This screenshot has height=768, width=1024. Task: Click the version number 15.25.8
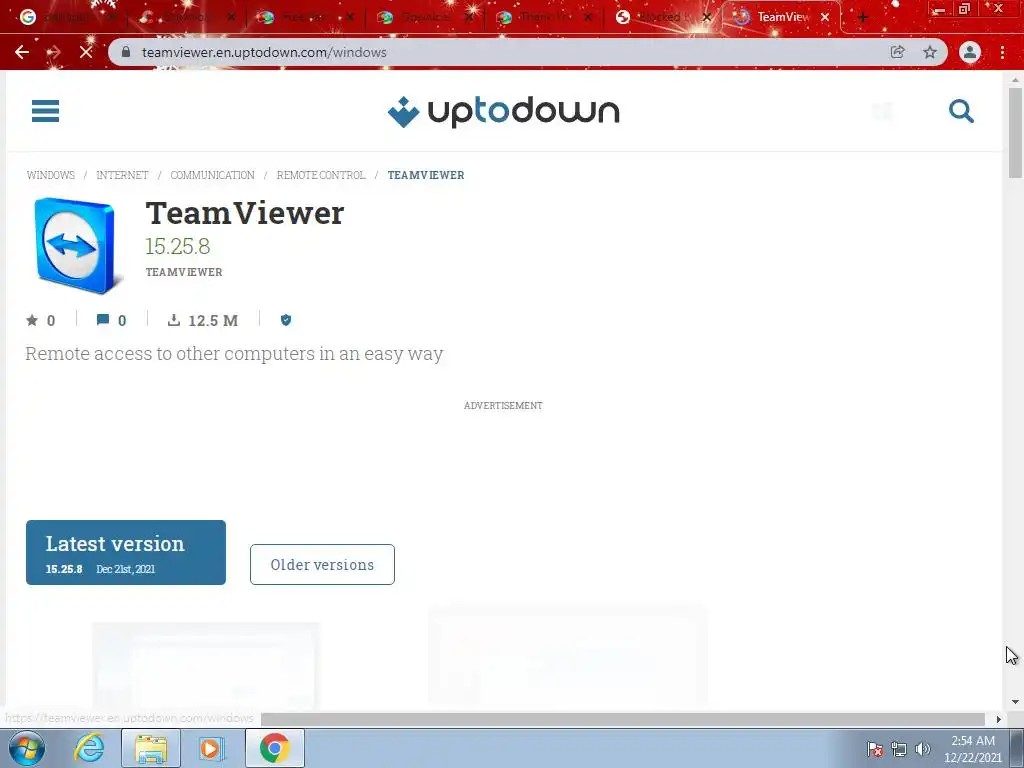(177, 246)
